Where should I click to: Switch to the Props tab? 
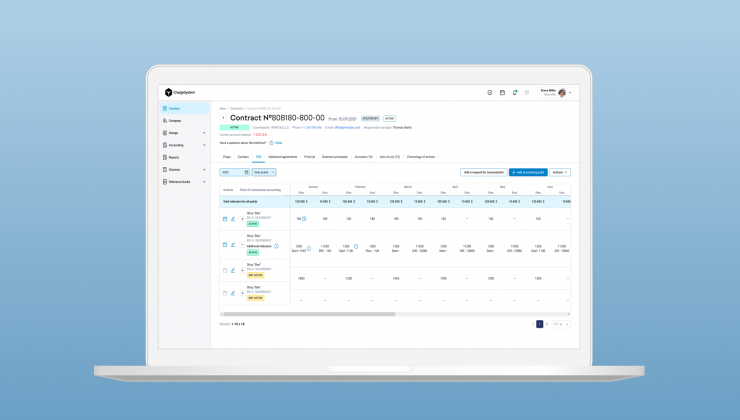click(227, 157)
